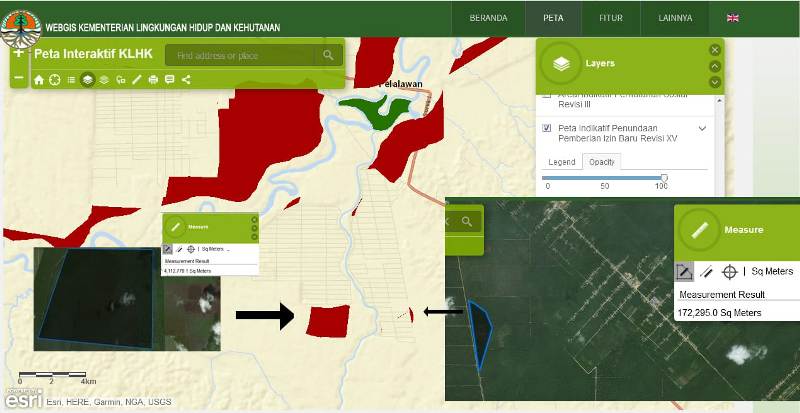Click the Find address or place field
Viewport: 800px width, 413px height.
click(240, 55)
